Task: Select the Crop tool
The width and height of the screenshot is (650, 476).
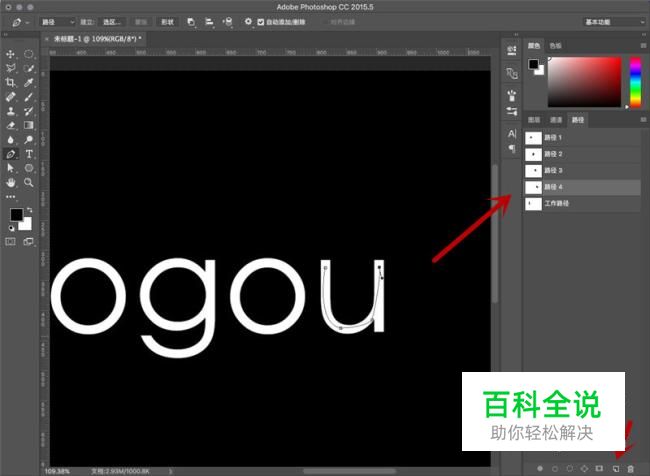Action: (x=10, y=83)
